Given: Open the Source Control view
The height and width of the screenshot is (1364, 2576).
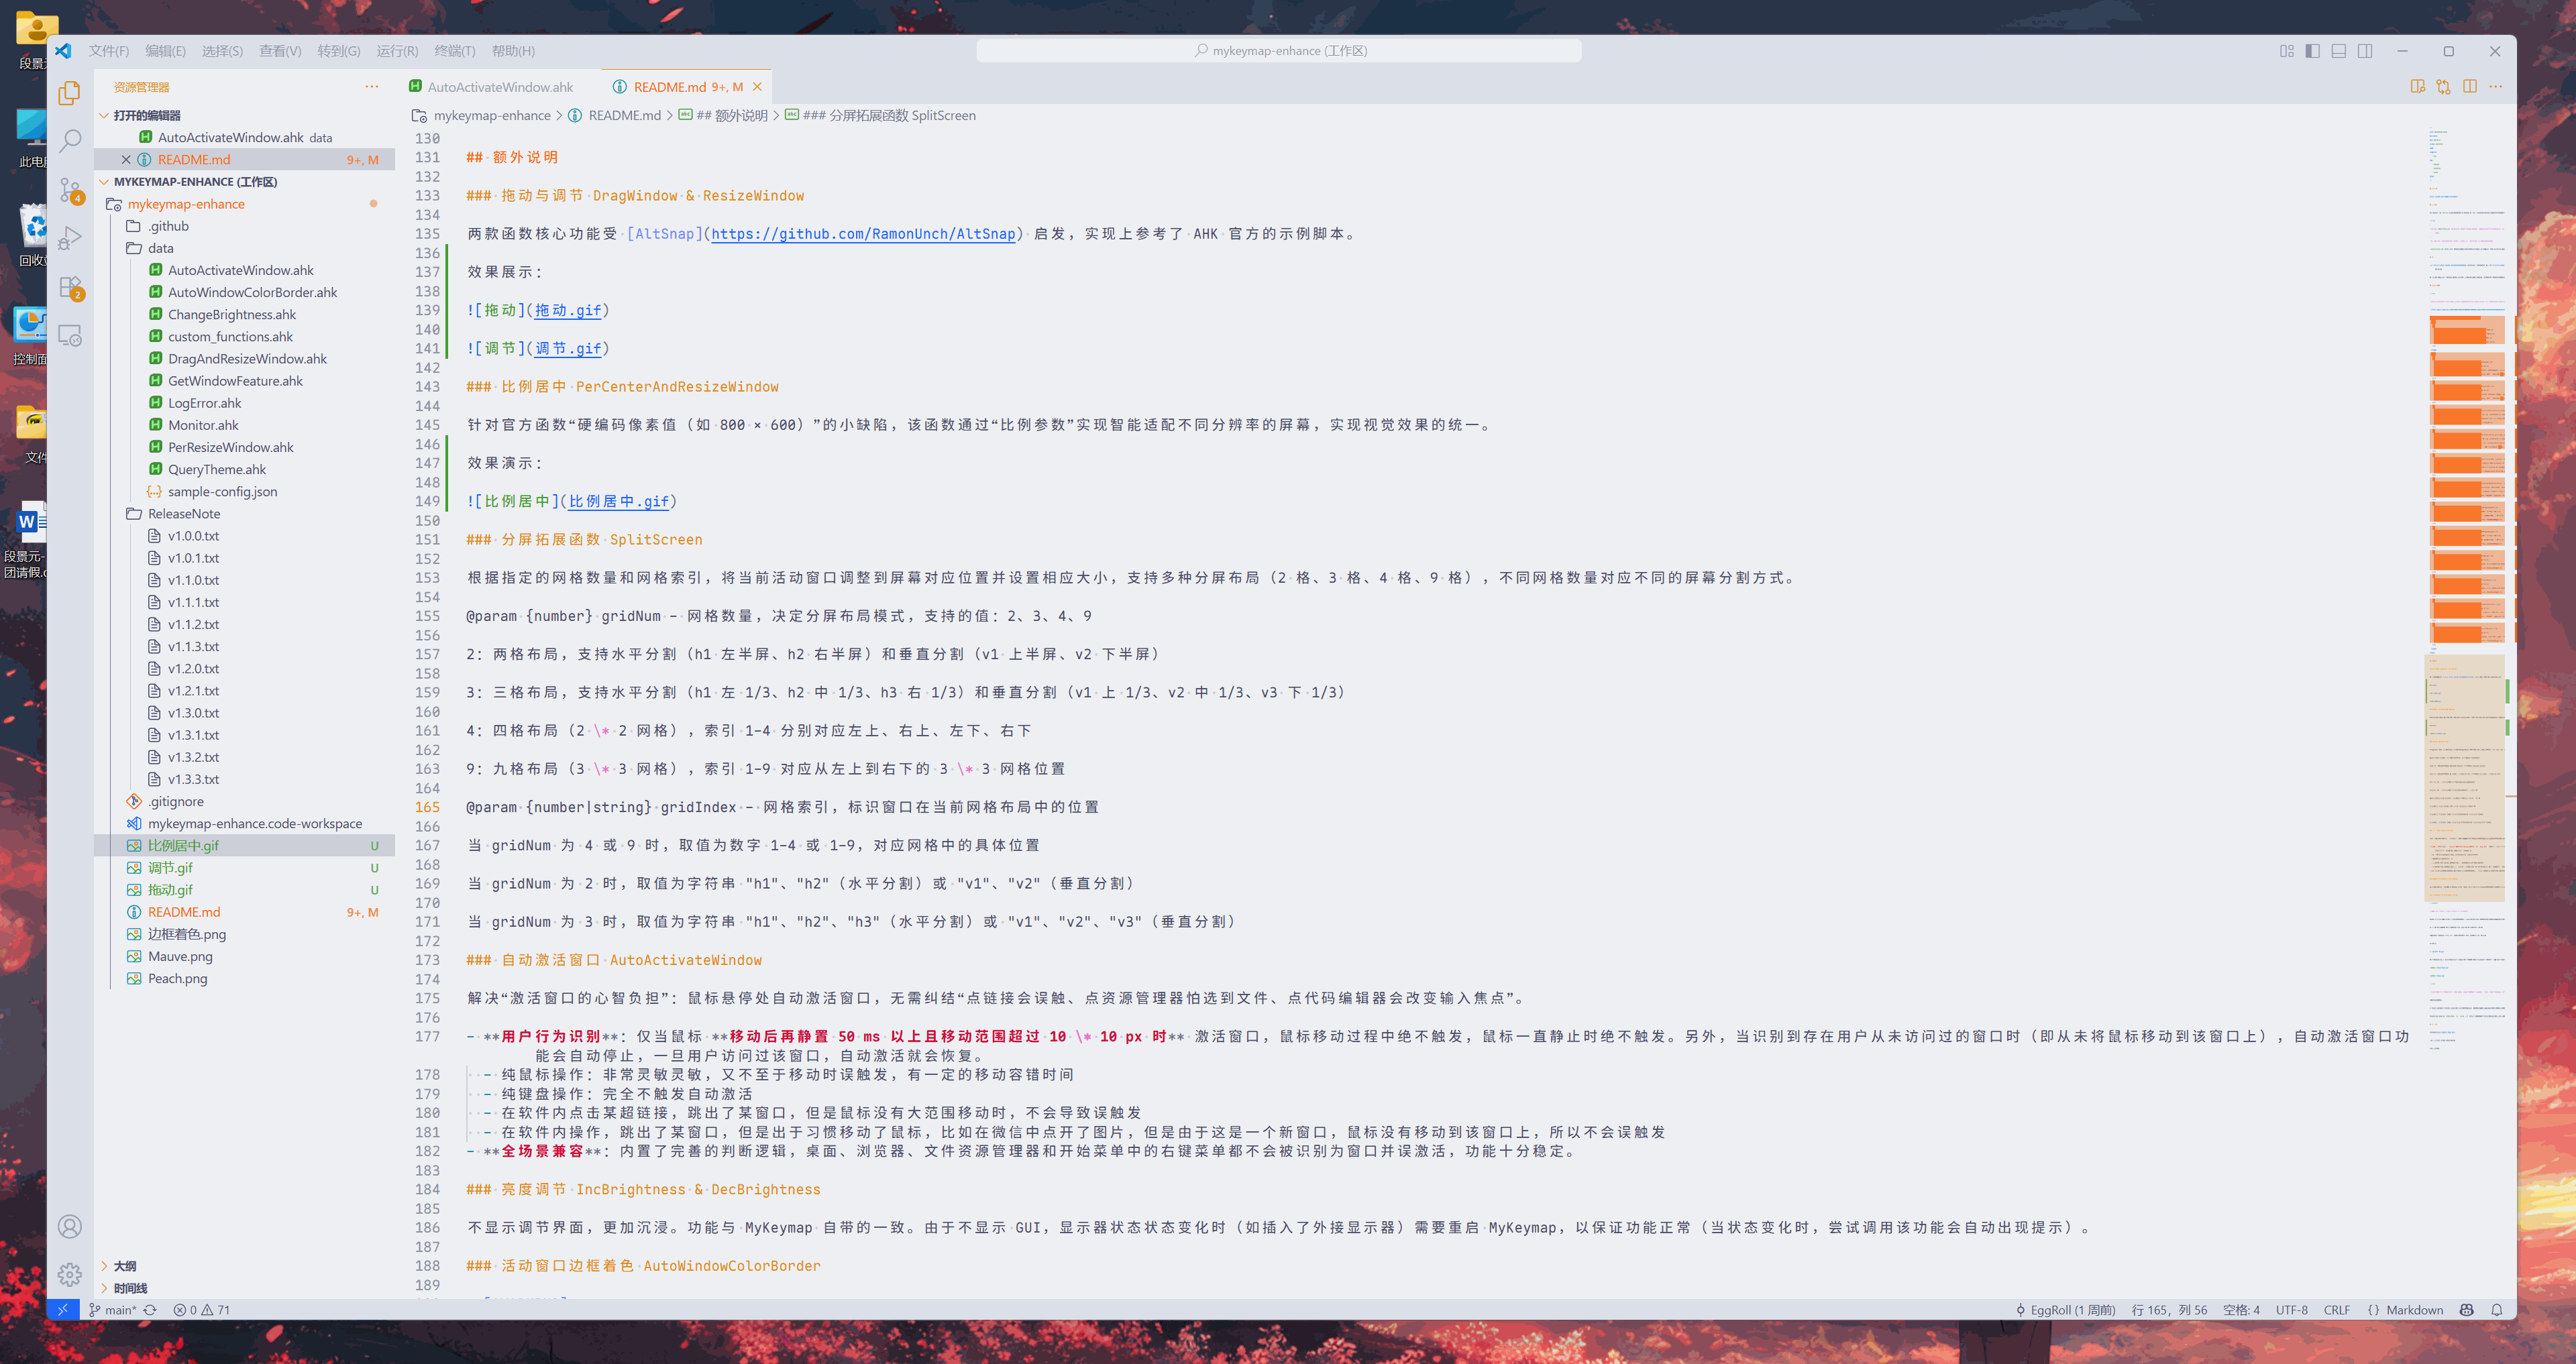Looking at the screenshot, I should click(x=70, y=190).
